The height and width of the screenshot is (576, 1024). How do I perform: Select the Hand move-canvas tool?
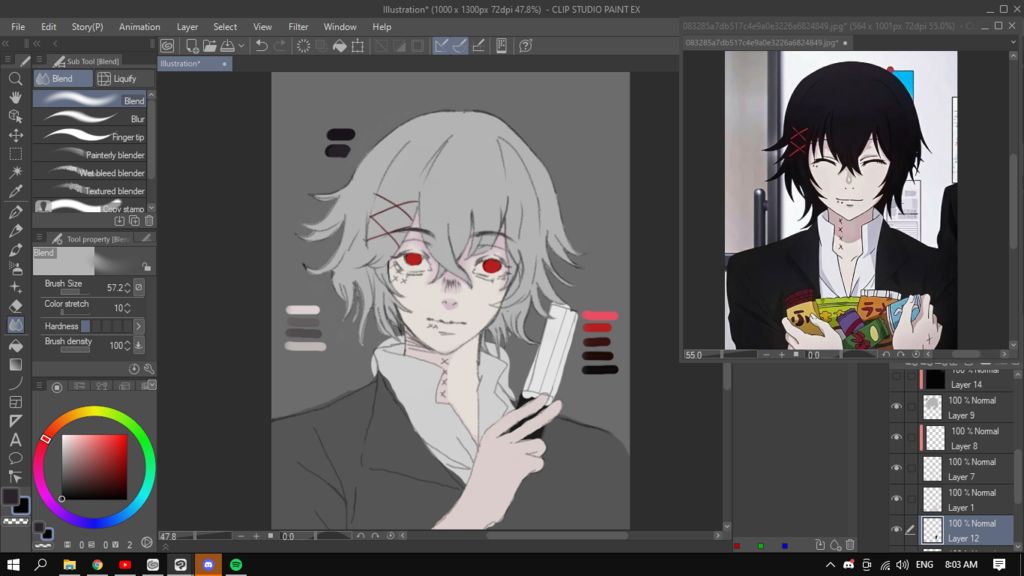(x=16, y=97)
